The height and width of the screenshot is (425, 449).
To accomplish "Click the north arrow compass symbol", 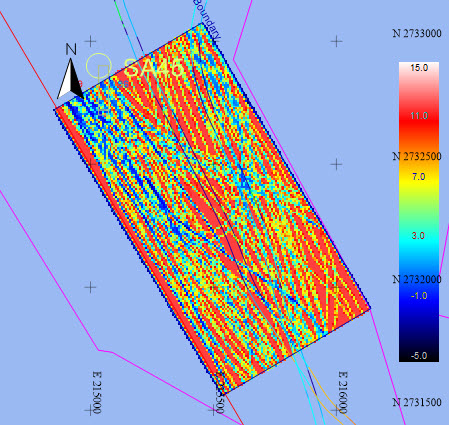I will tap(70, 79).
